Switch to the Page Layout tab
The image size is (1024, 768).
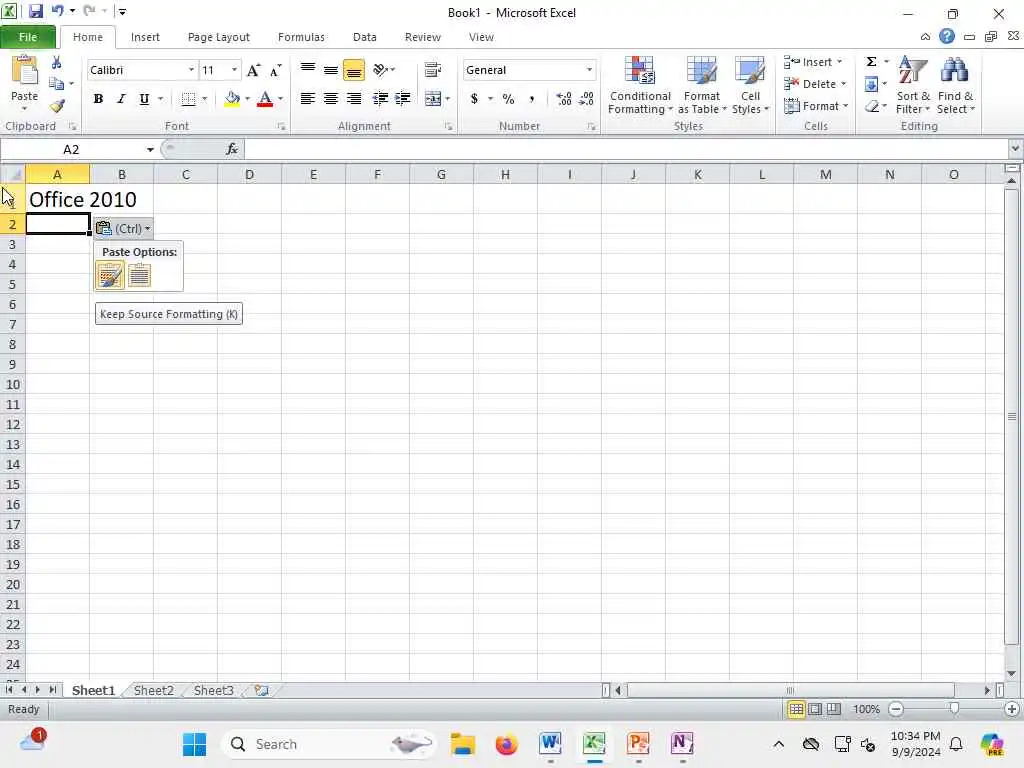219,37
